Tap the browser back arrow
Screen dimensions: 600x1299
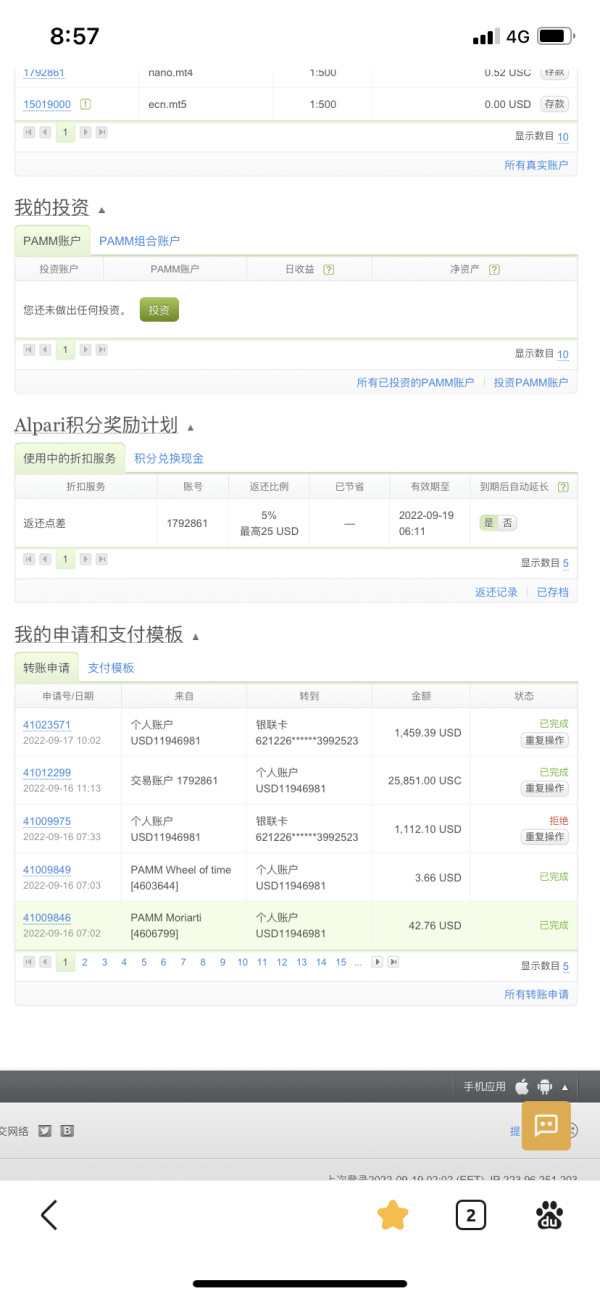(49, 1215)
